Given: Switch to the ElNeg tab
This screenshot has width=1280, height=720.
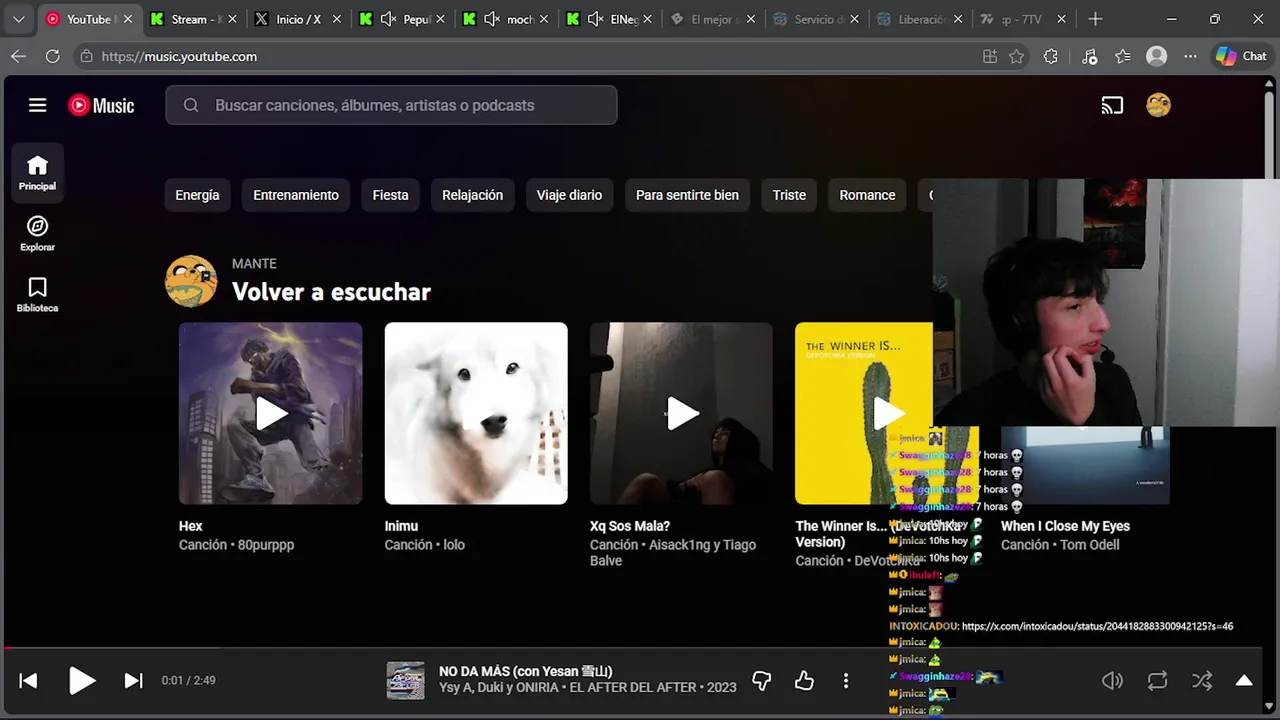Looking at the screenshot, I should pyautogui.click(x=610, y=19).
